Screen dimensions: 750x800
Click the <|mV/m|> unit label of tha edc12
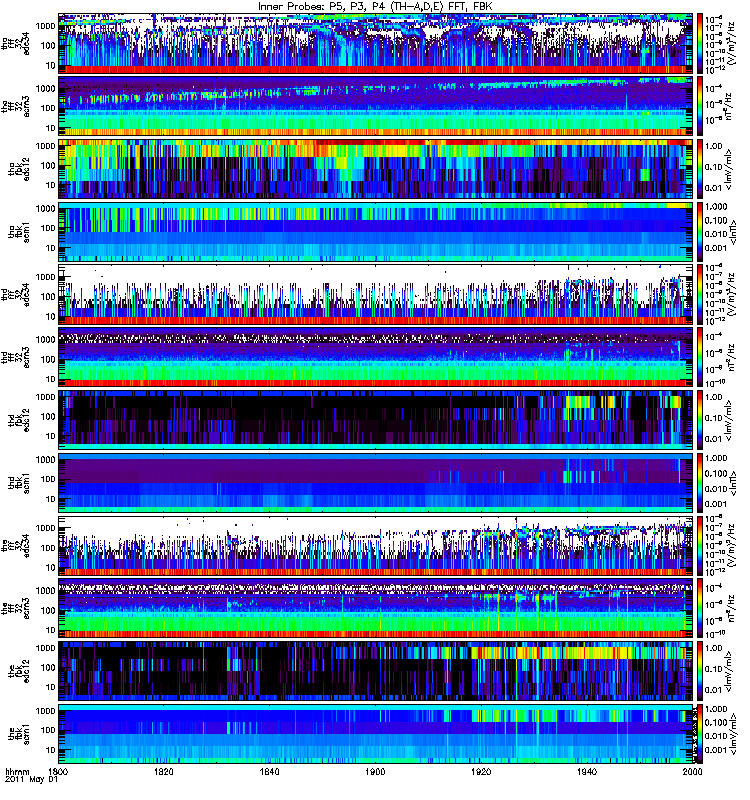click(x=729, y=169)
